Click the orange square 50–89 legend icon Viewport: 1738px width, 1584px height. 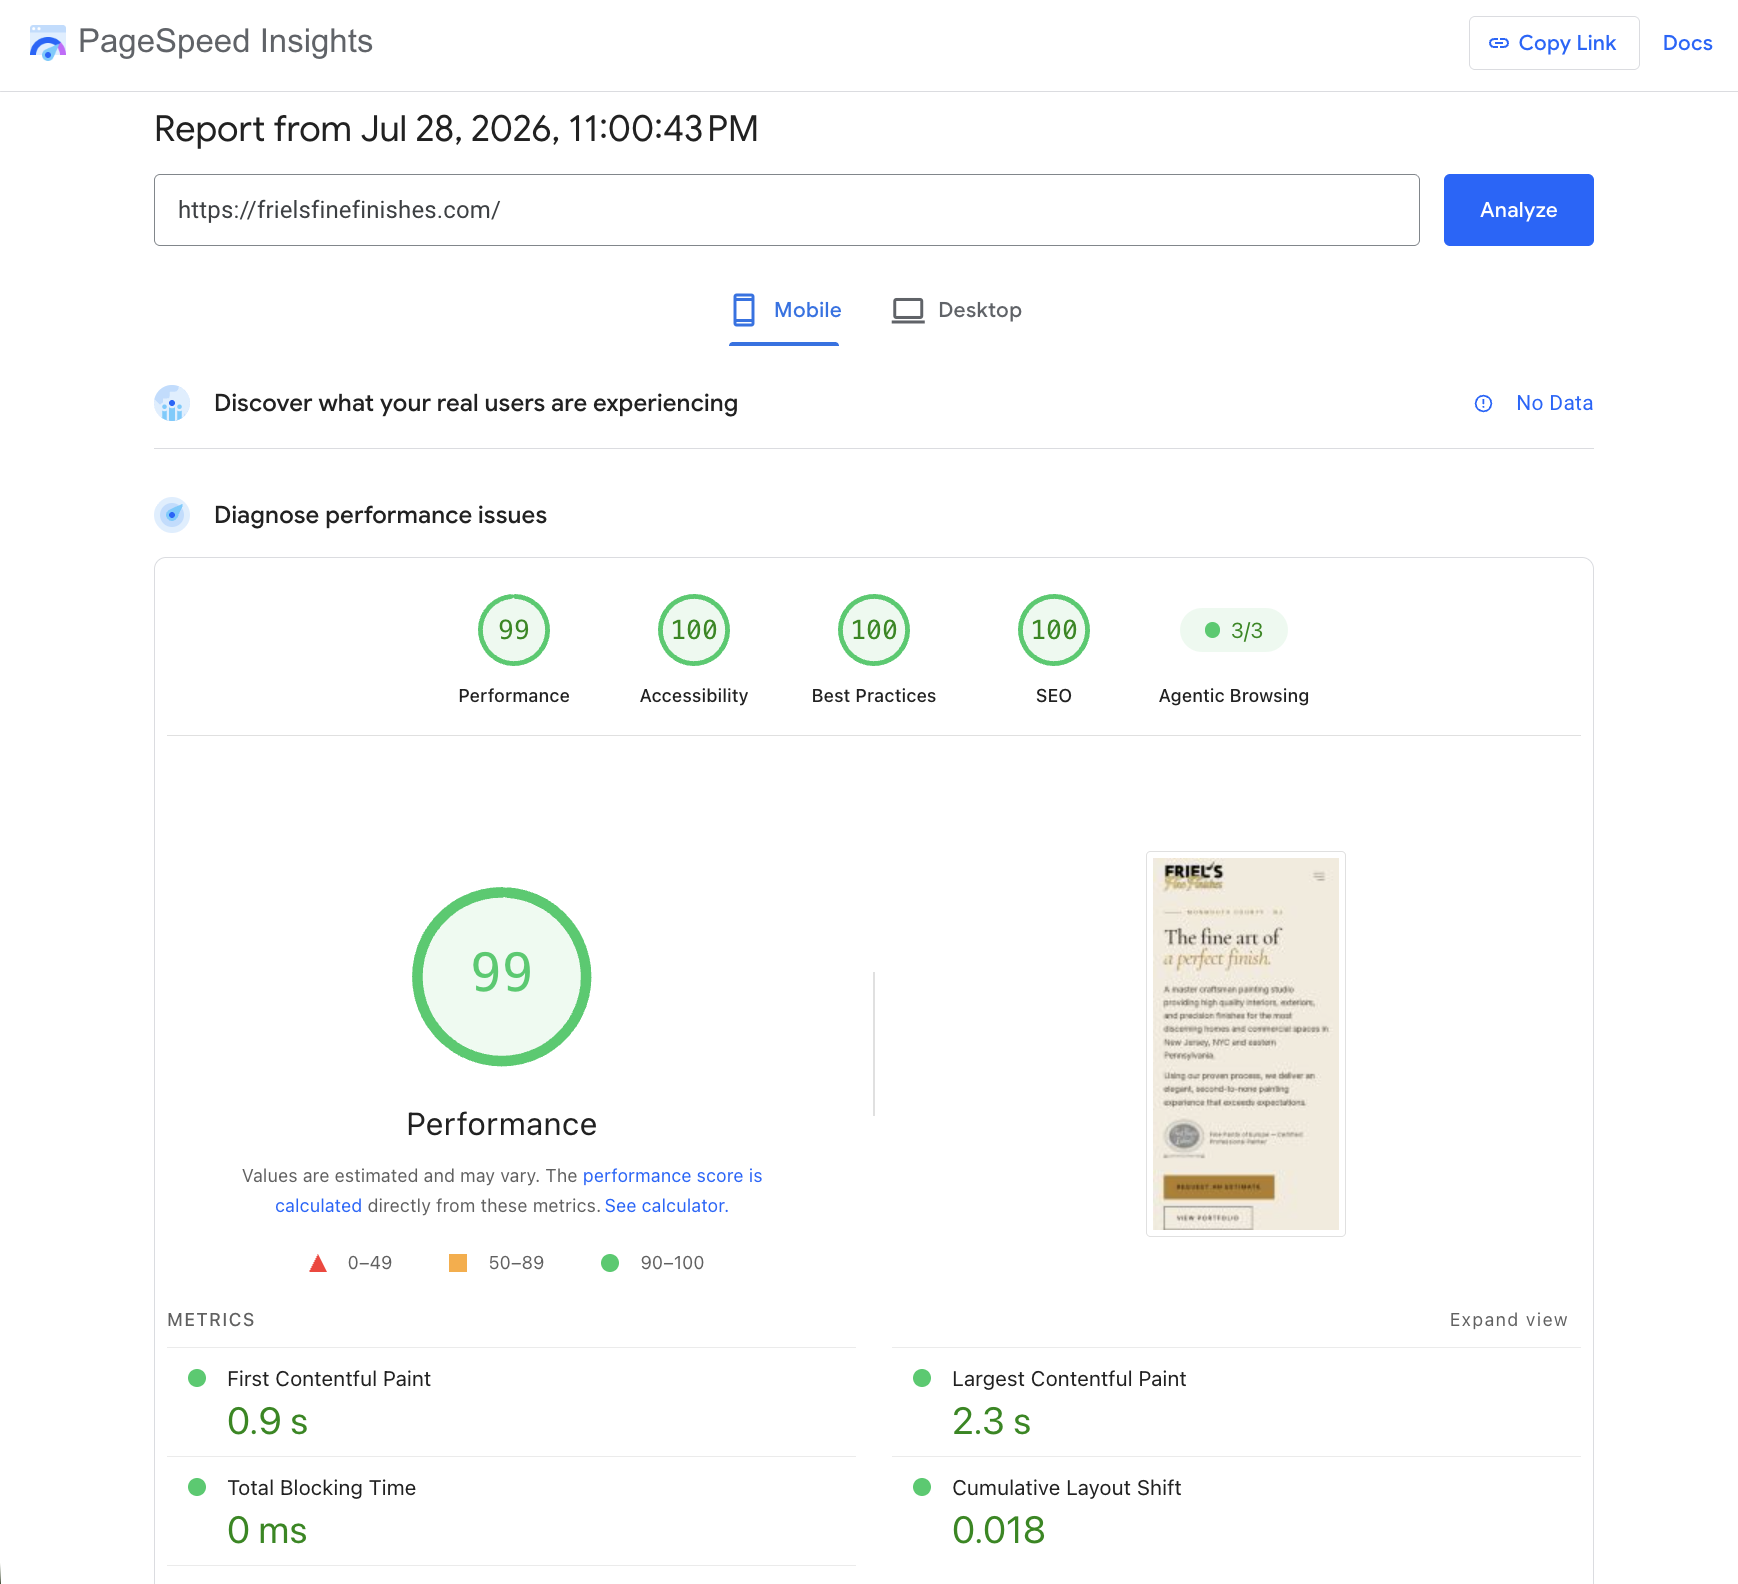click(458, 1263)
